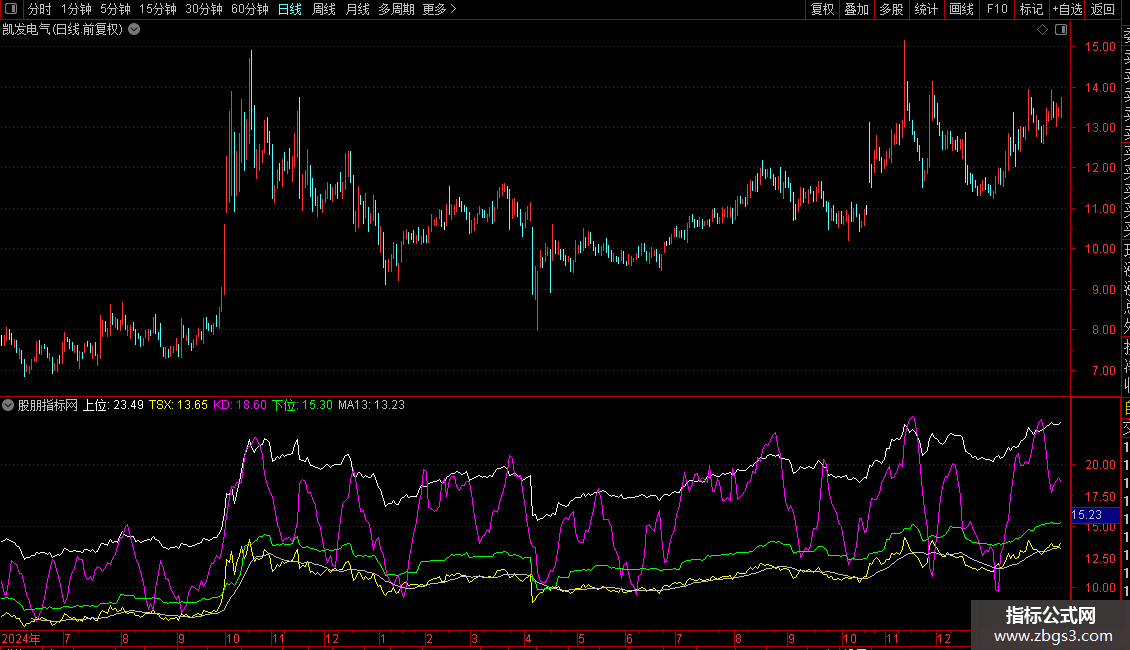
Task: Select the TSX: 13.65 readout
Action: click(178, 405)
